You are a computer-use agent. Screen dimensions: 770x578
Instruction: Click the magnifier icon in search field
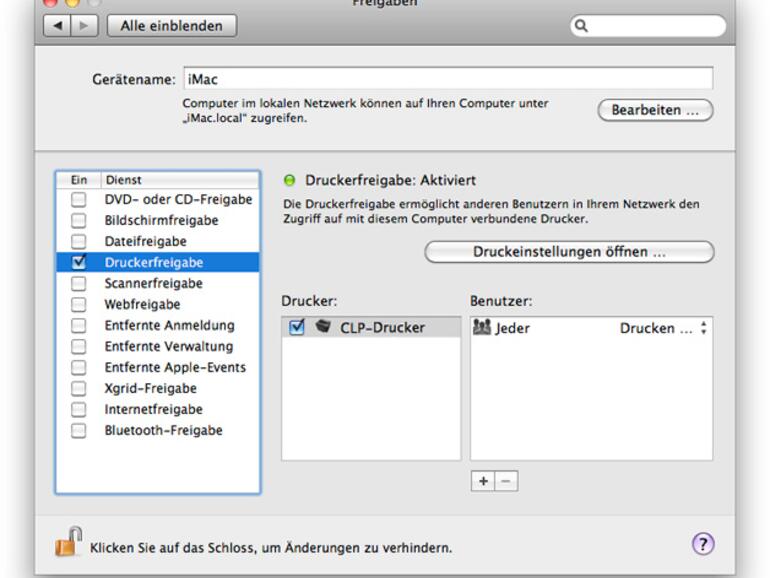pyautogui.click(x=581, y=26)
